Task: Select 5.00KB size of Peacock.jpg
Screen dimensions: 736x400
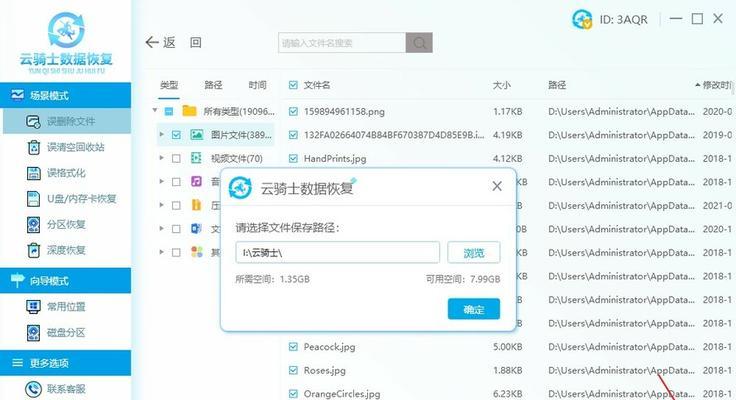Action: 507,347
